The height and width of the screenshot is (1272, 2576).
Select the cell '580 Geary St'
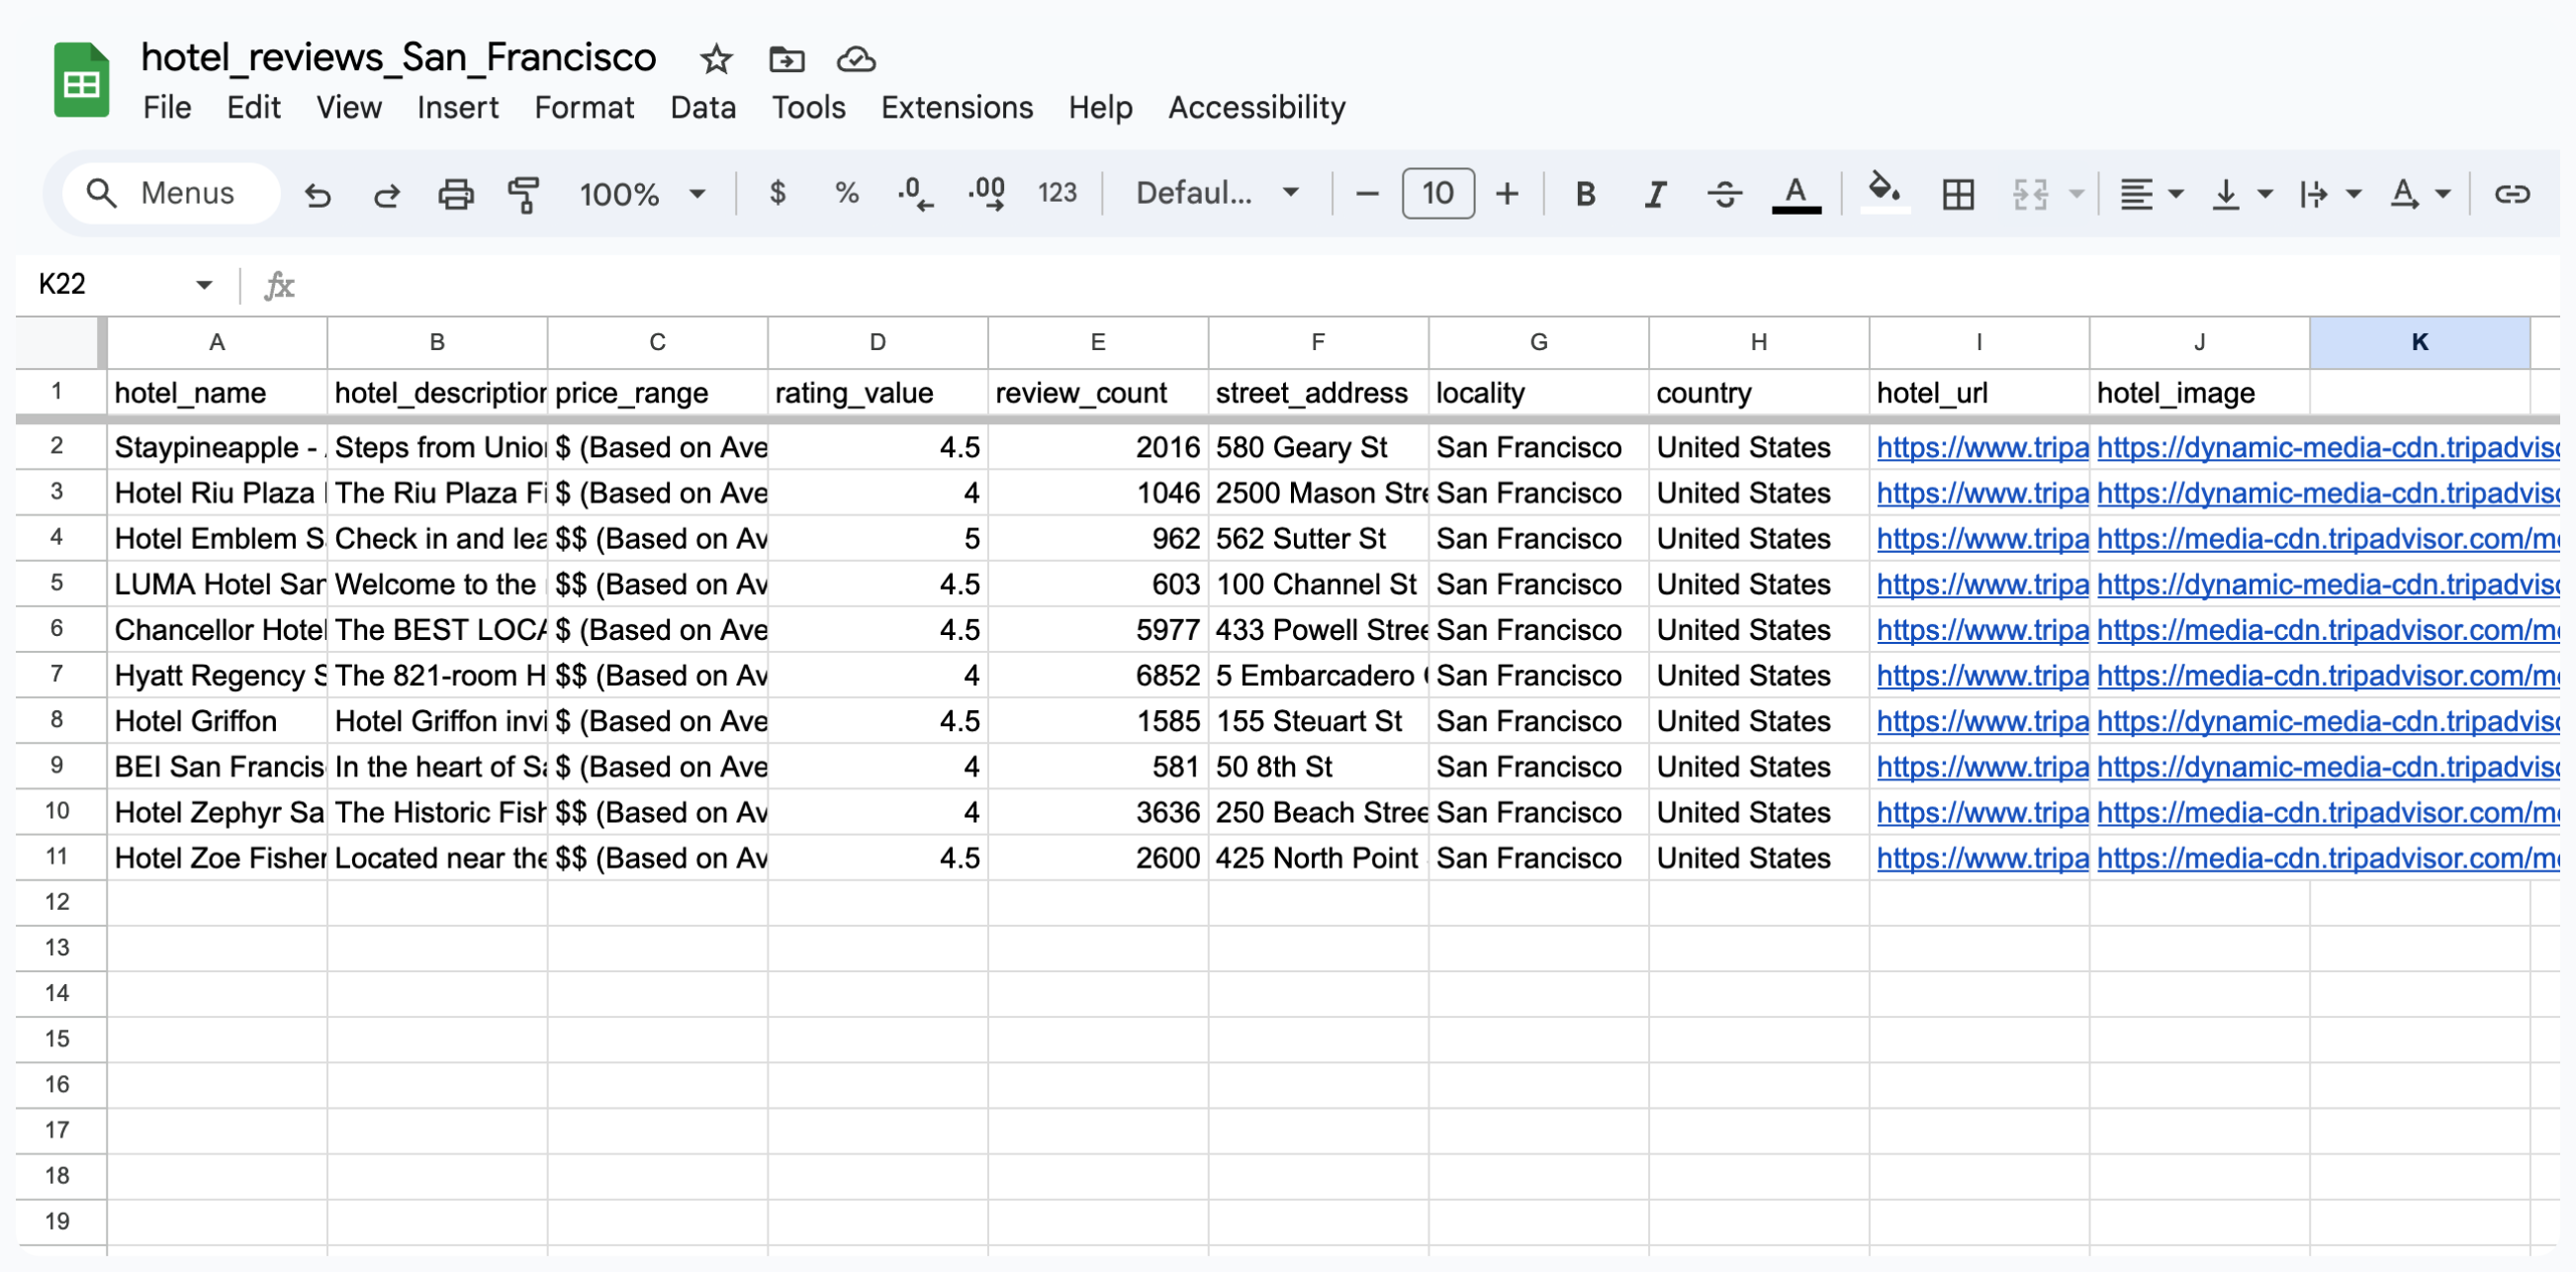(1318, 447)
